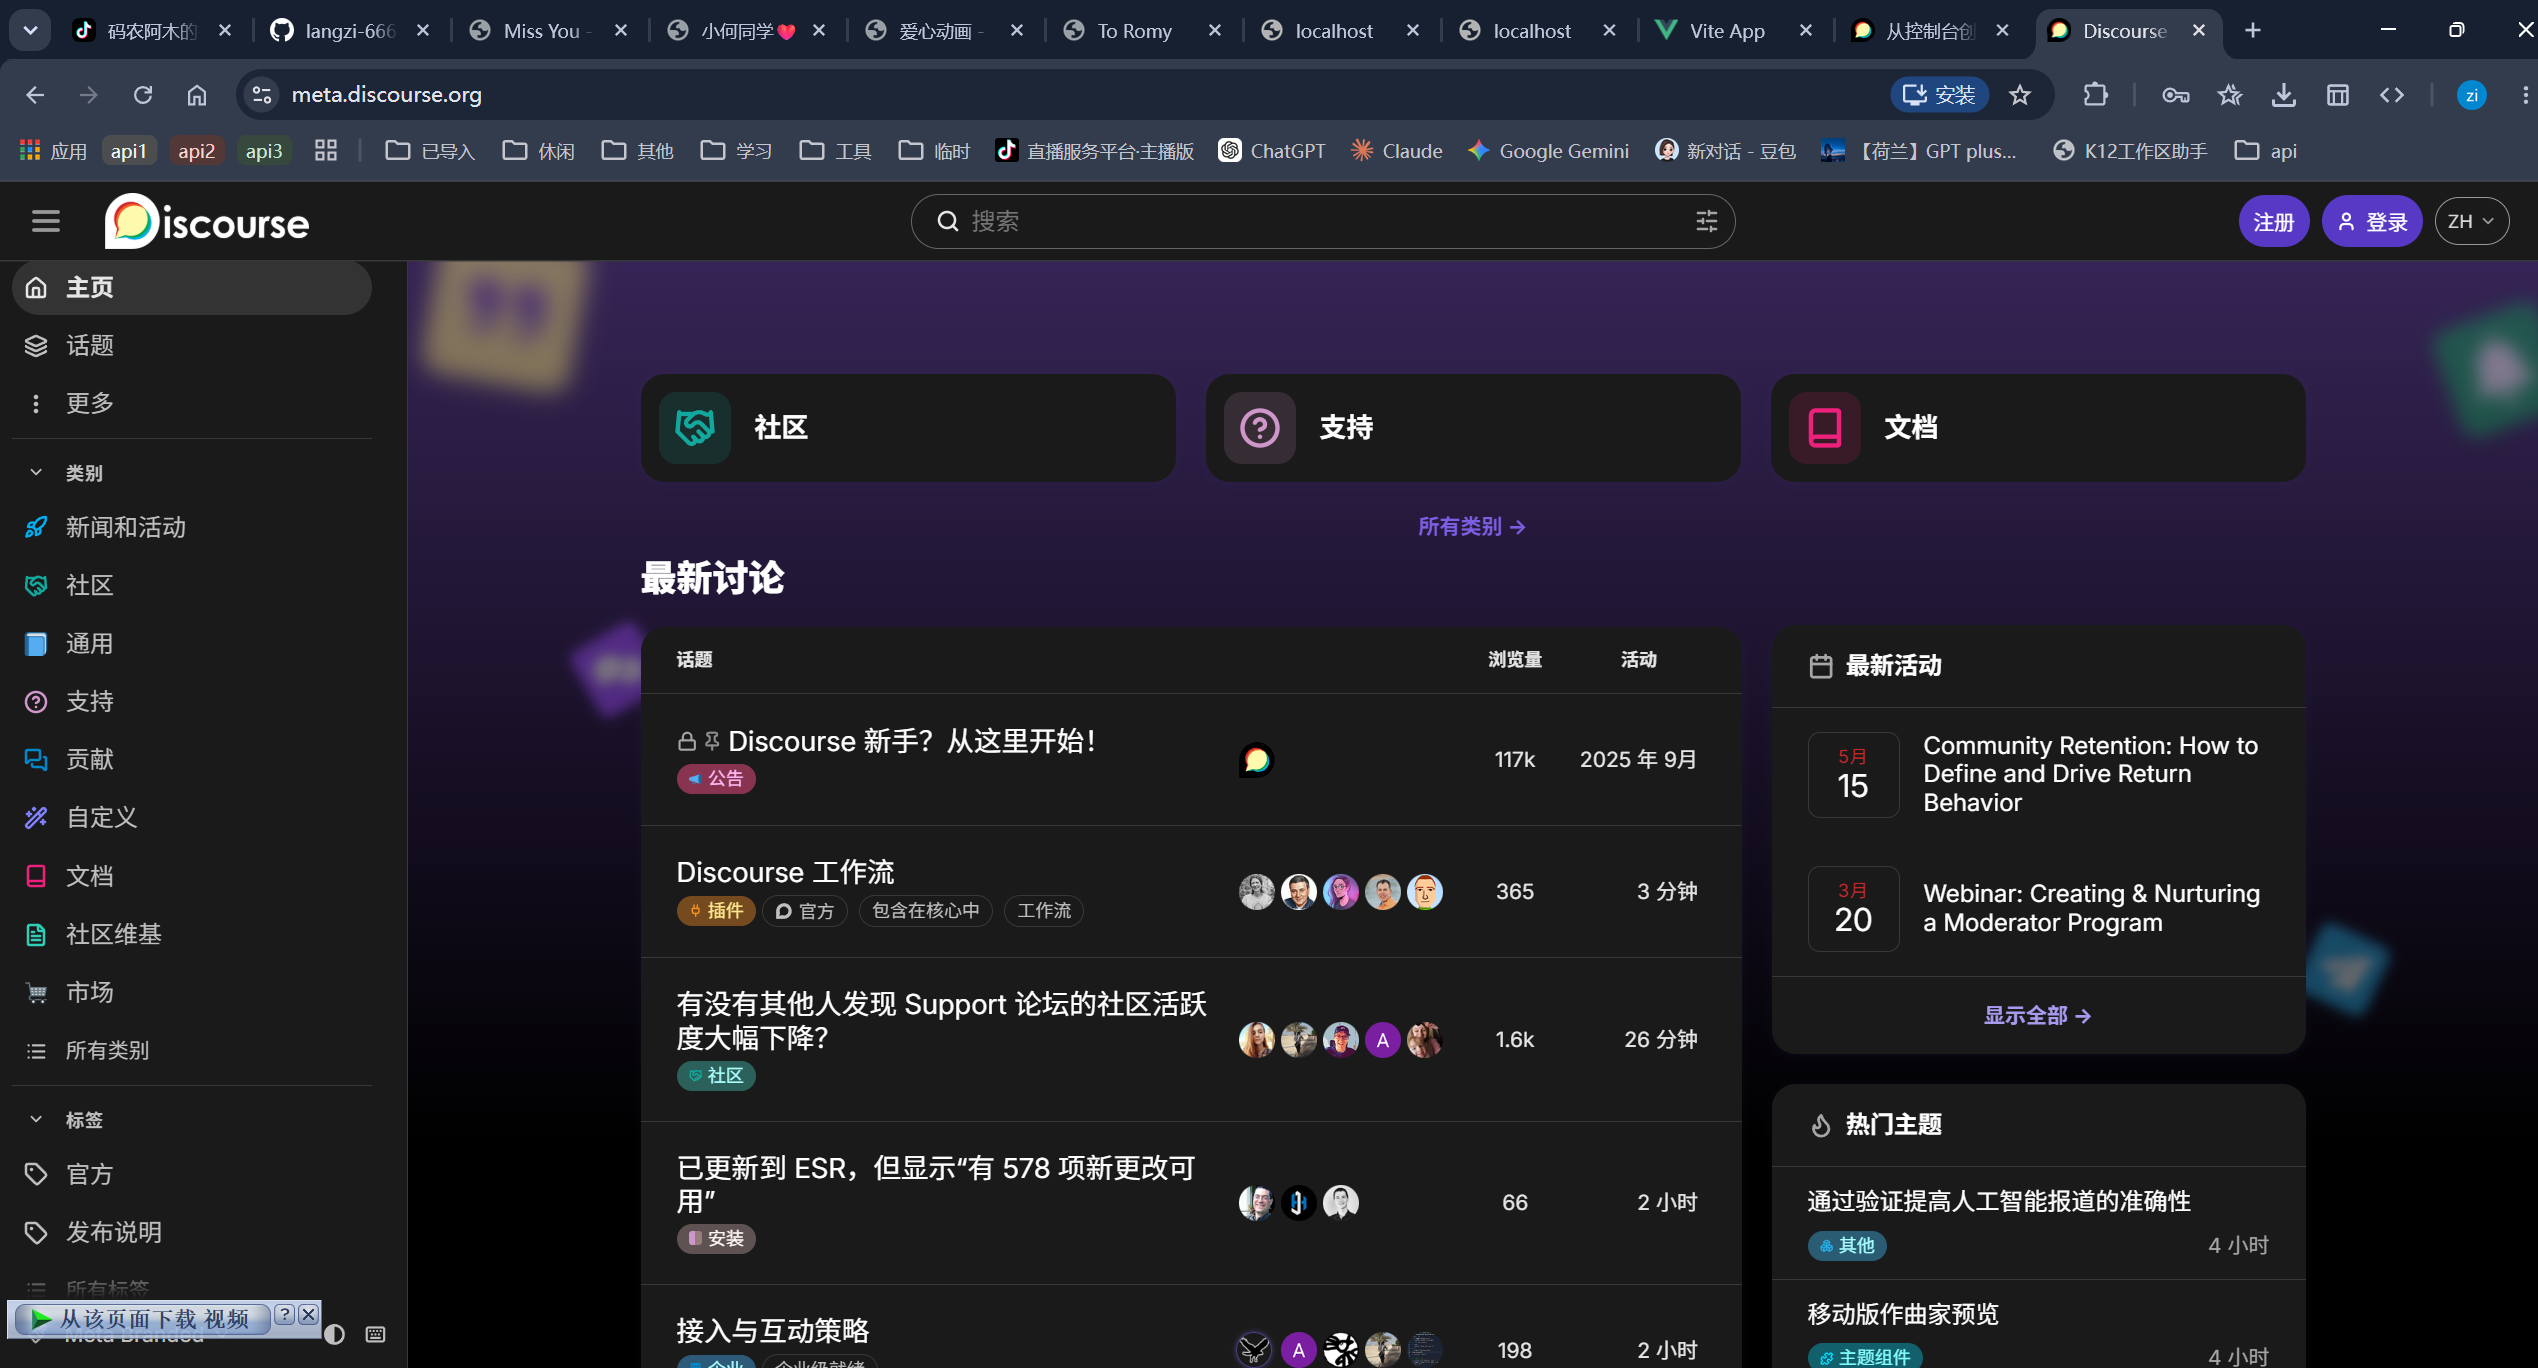2538x1368 pixels.
Task: Open Discourse avatar on 新手 topic row
Action: tap(1256, 760)
